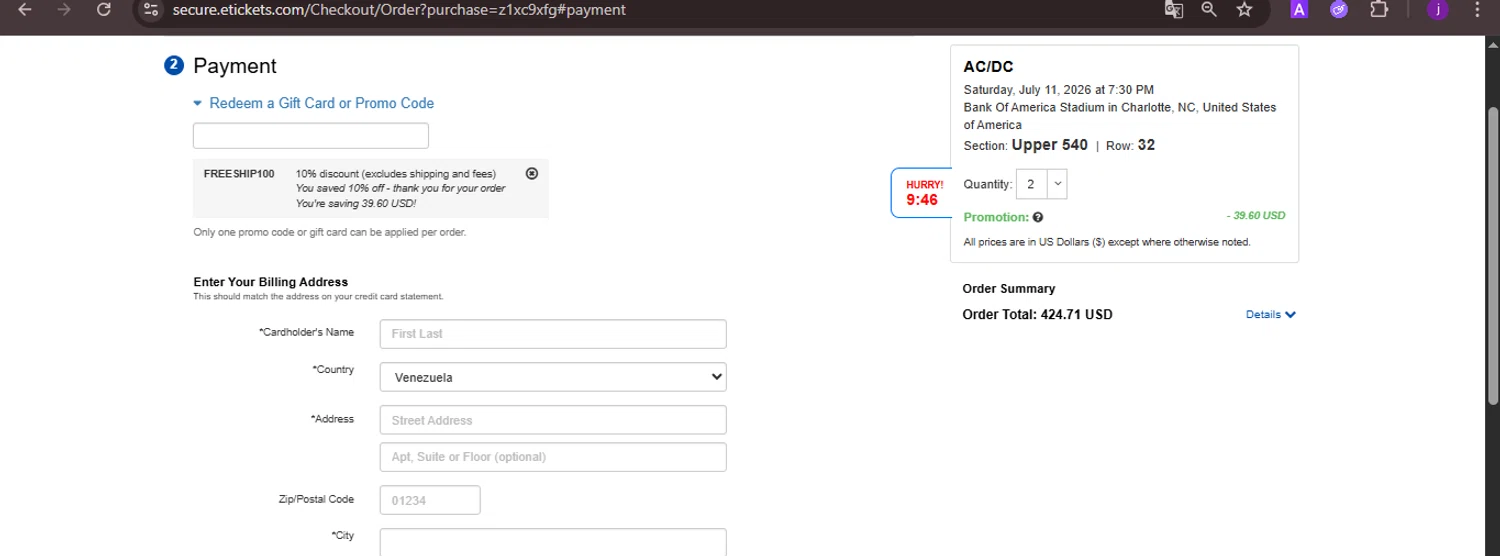Viewport: 1500px width, 556px height.
Task: Open the round purple extension icon
Action: (1339, 10)
